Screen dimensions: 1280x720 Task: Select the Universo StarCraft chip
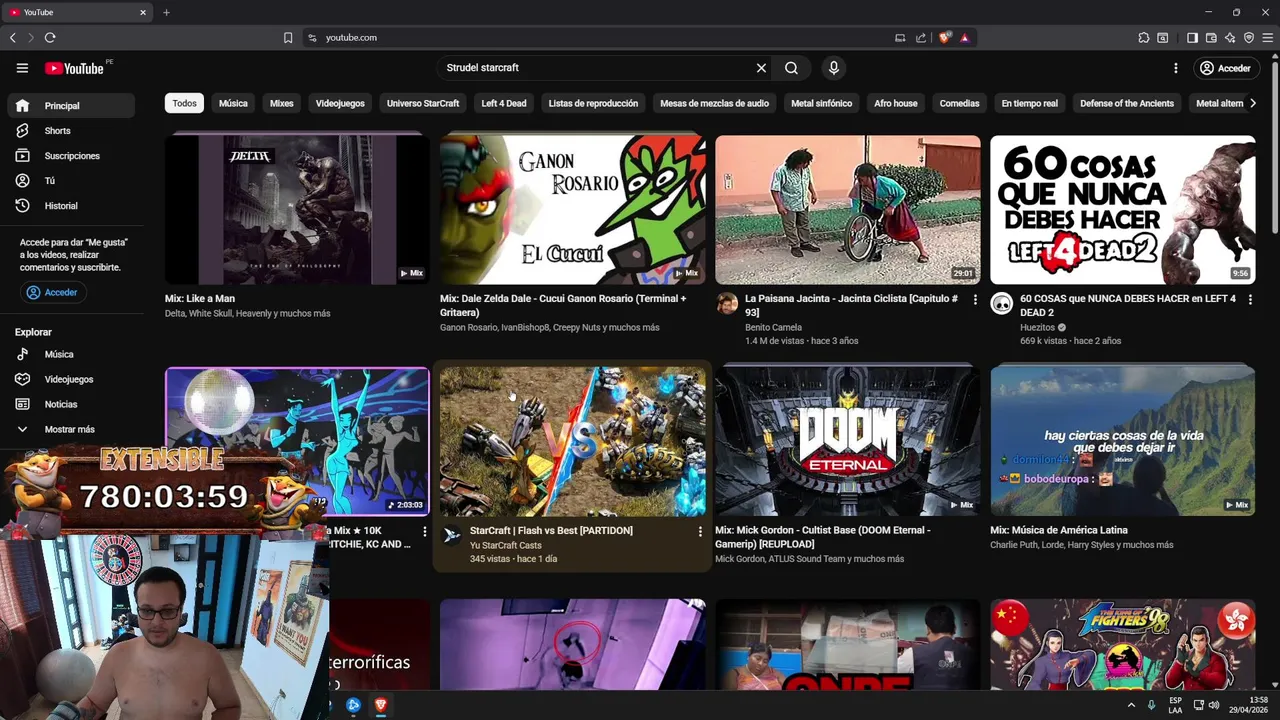coord(423,103)
